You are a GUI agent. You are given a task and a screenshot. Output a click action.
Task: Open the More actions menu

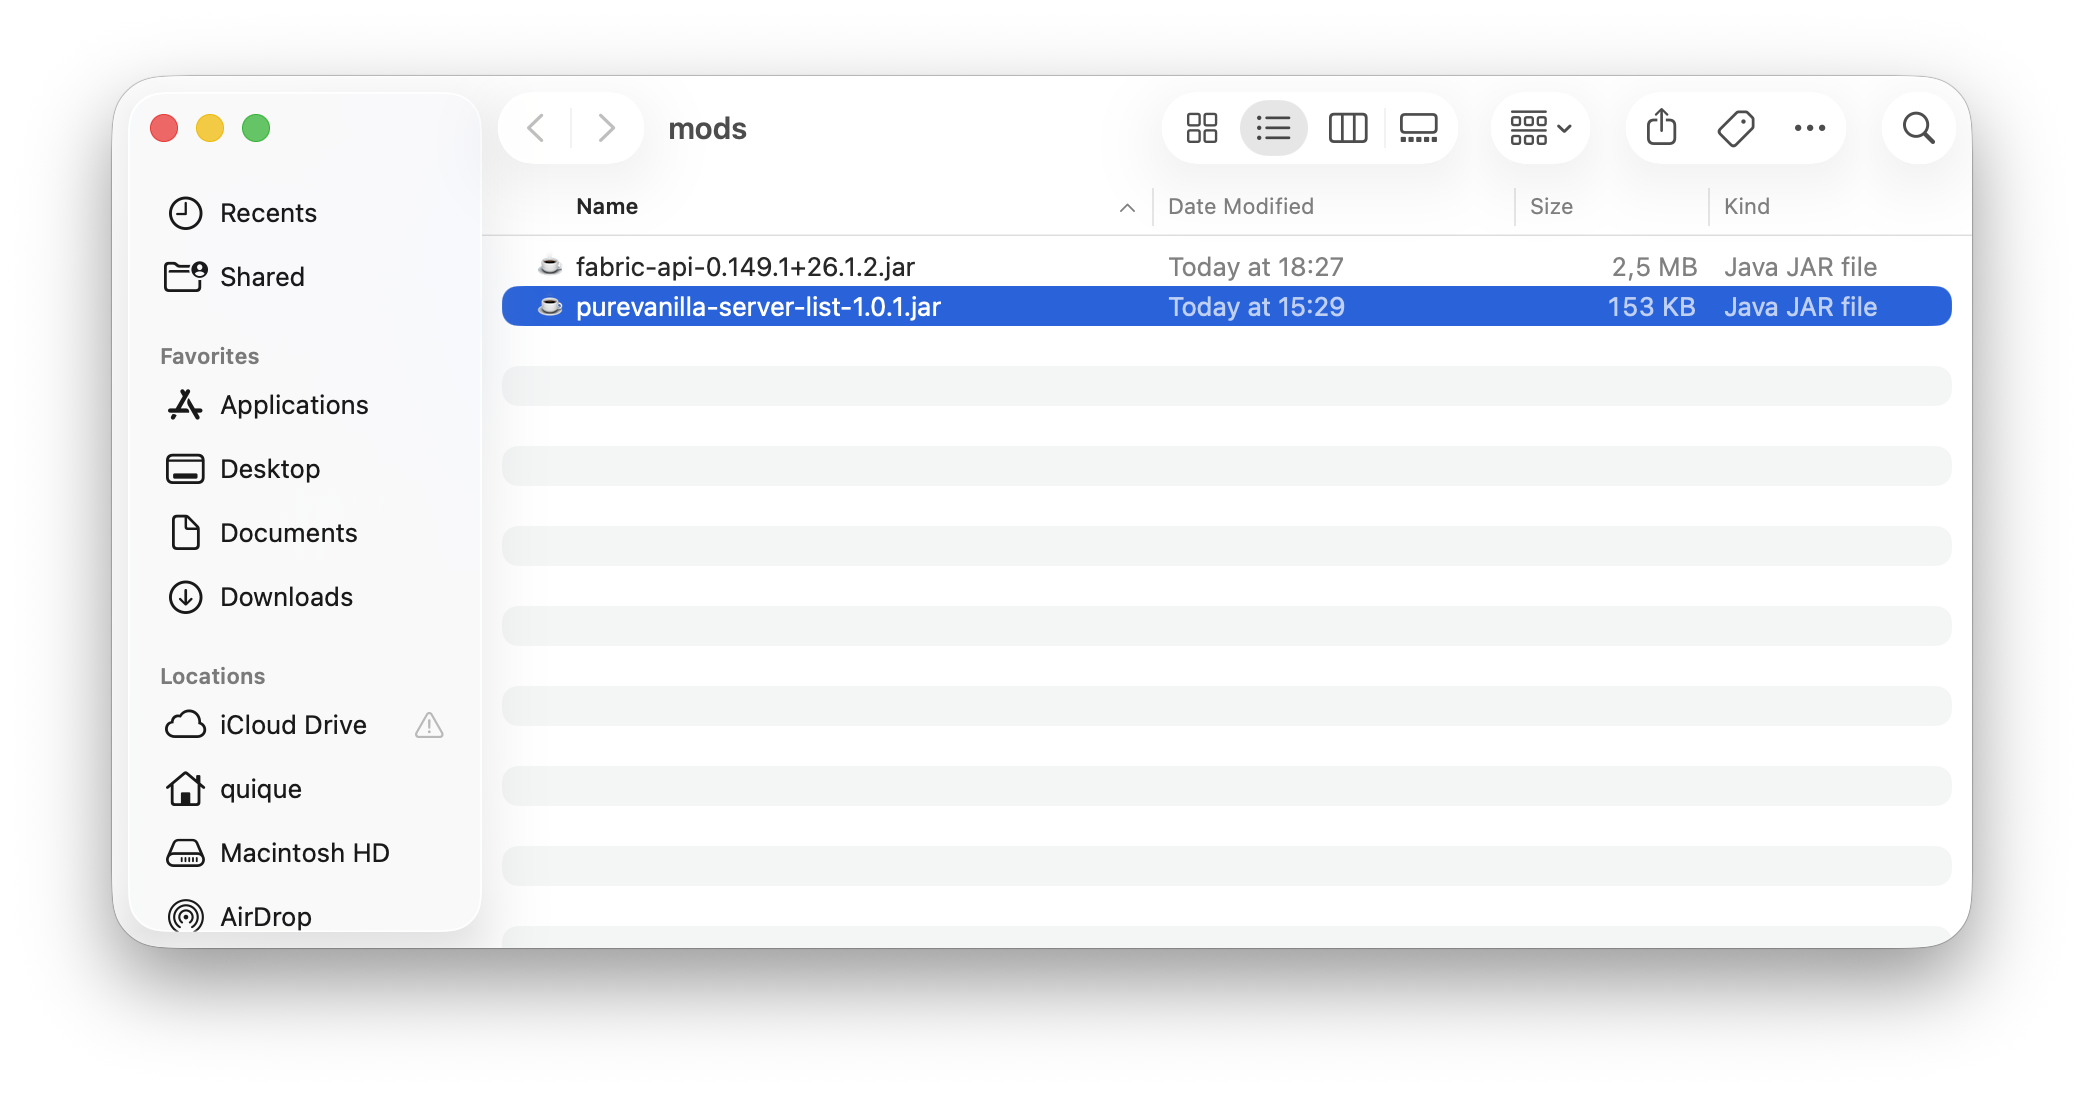click(1810, 128)
